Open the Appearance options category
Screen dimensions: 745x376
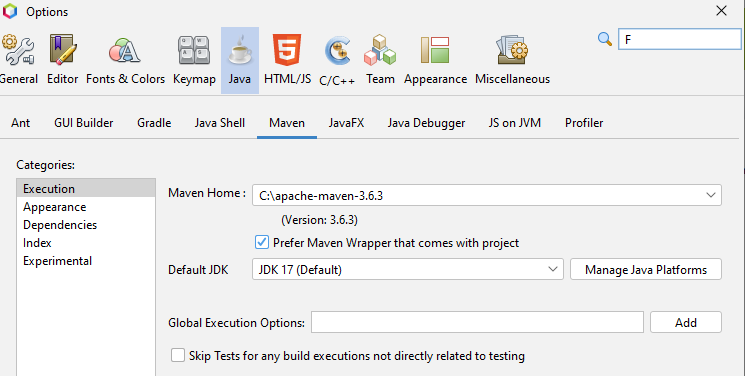(435, 60)
